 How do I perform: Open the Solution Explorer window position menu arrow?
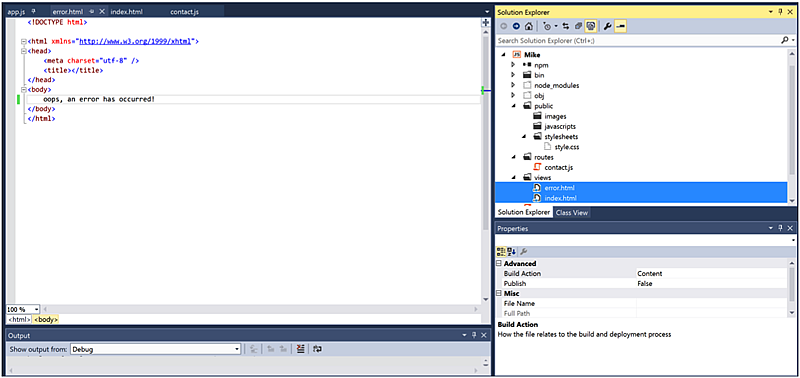(771, 12)
